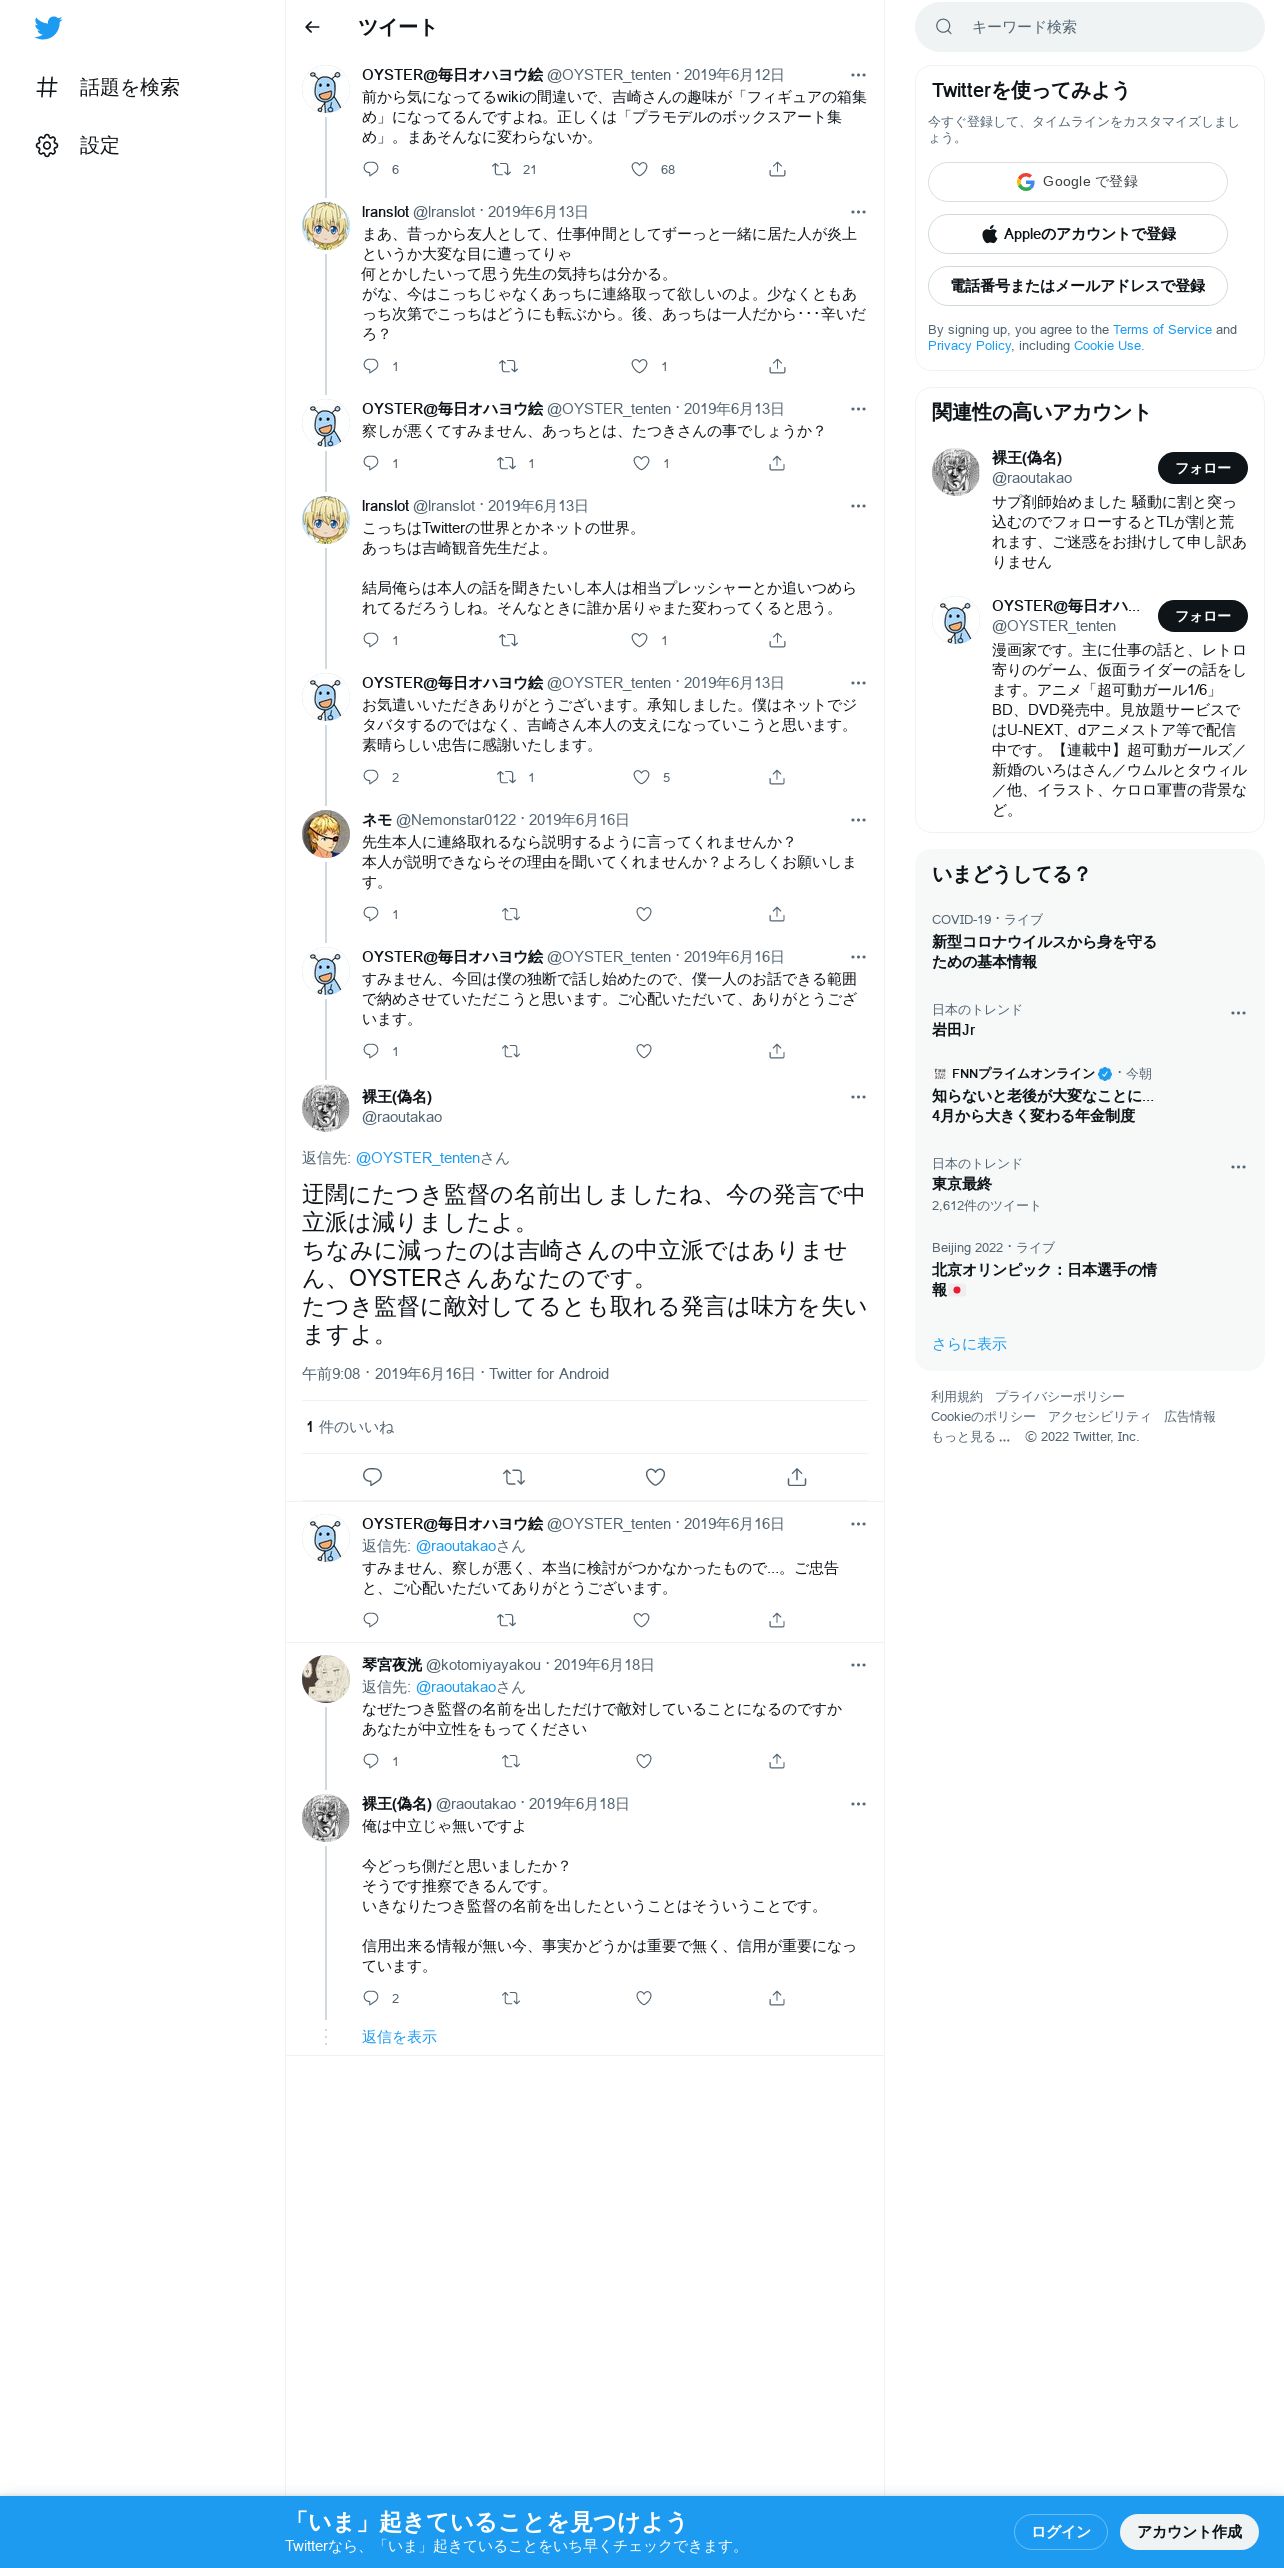Like the main tweet by 裸王(偽名)
The image size is (1284, 2568).
point(655,1477)
